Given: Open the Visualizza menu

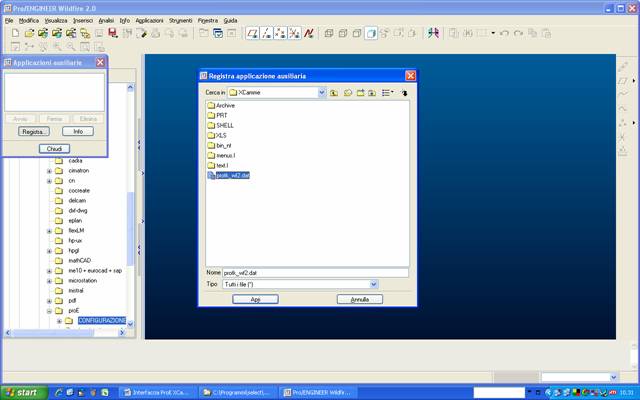Looking at the screenshot, I should coord(56,20).
